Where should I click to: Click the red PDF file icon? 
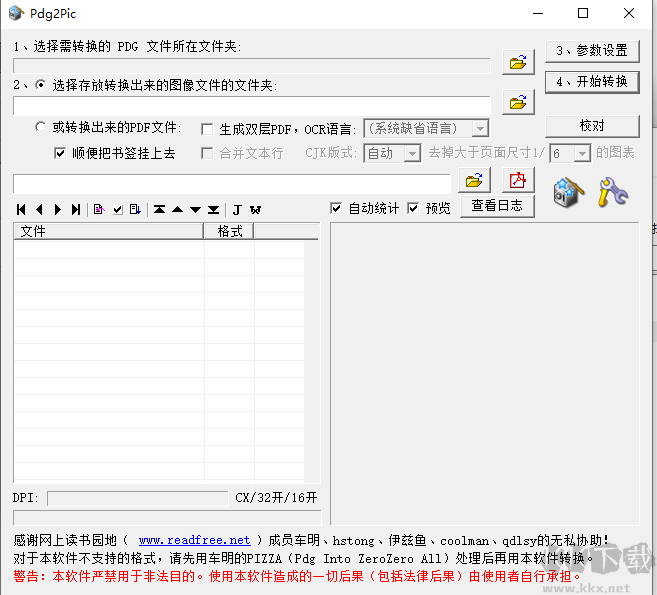pos(518,180)
